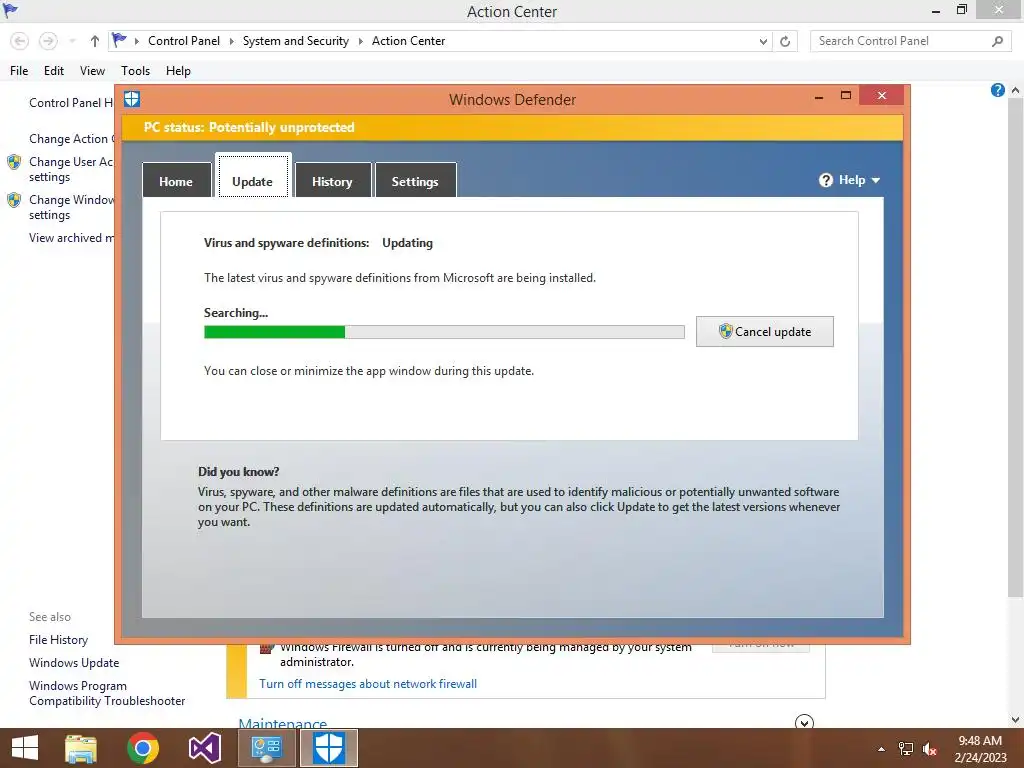
Task: Open Change Action Center settings link
Action: [72, 138]
